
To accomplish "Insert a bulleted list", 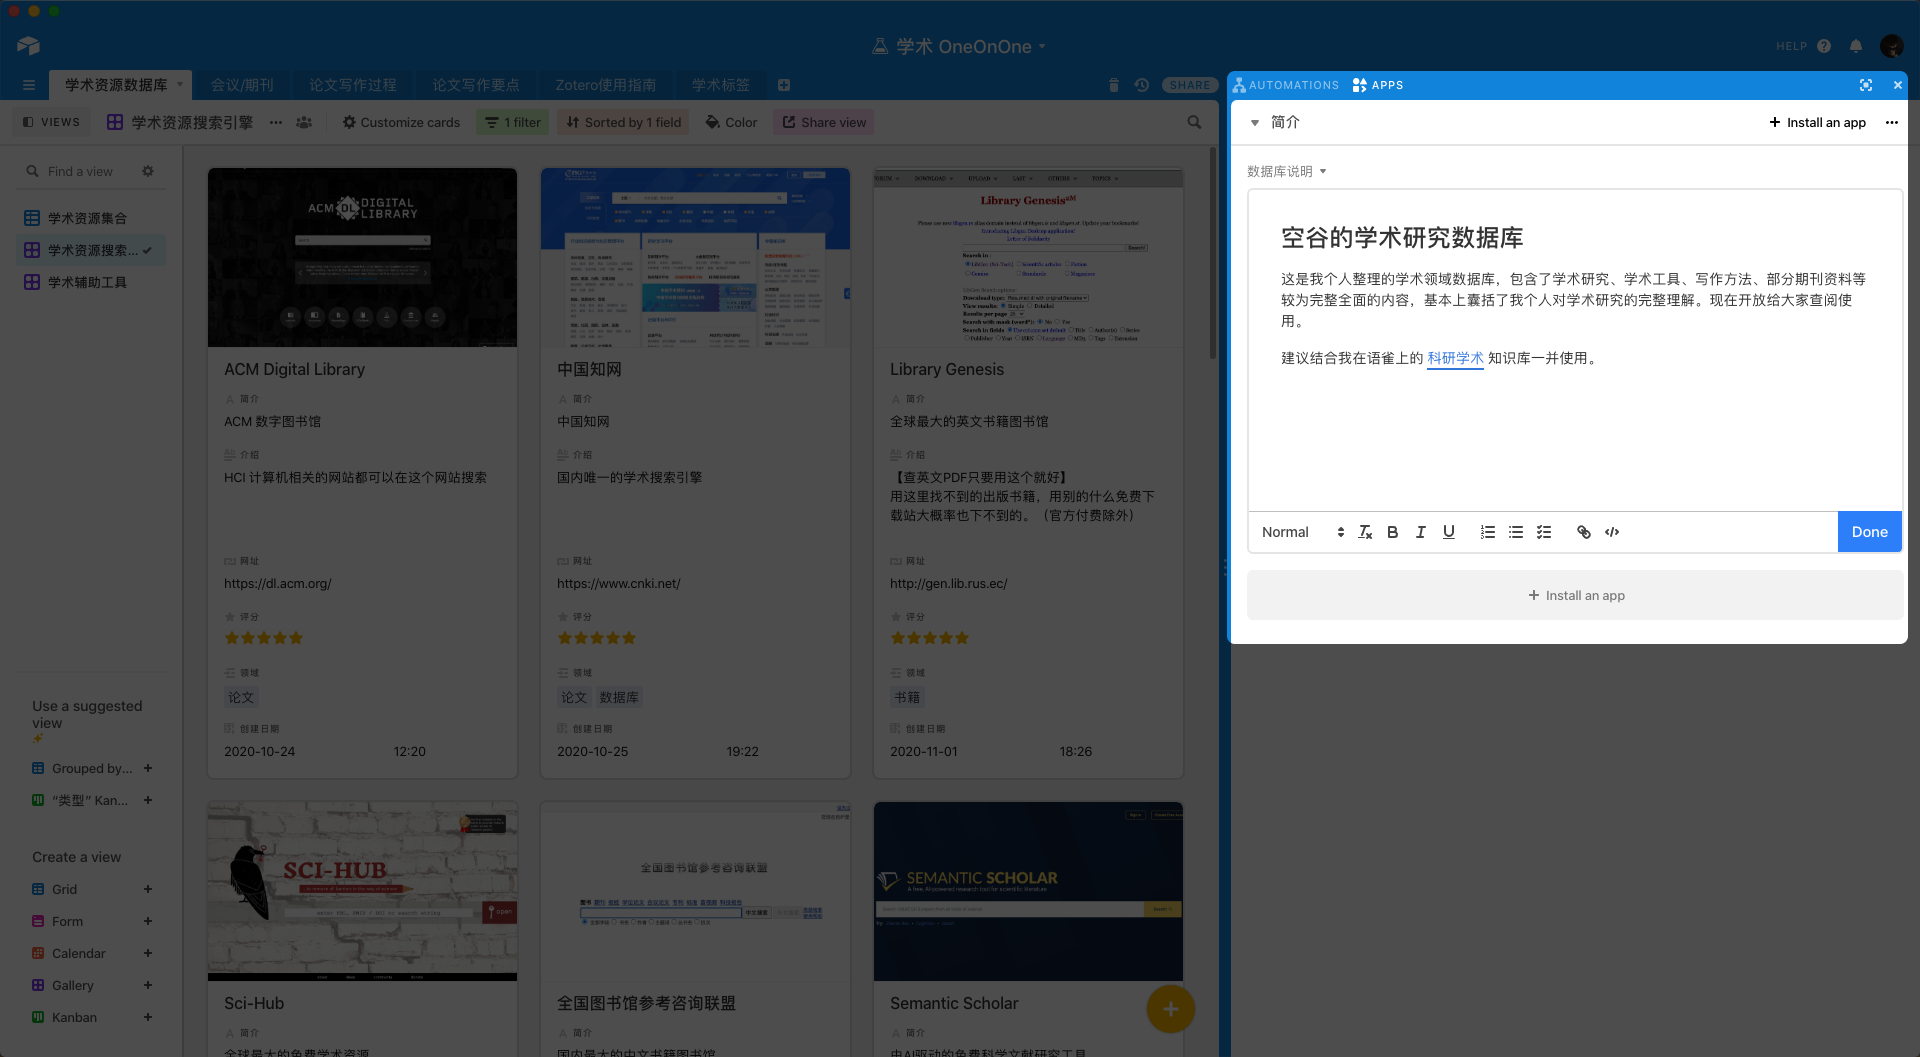I will (1516, 532).
